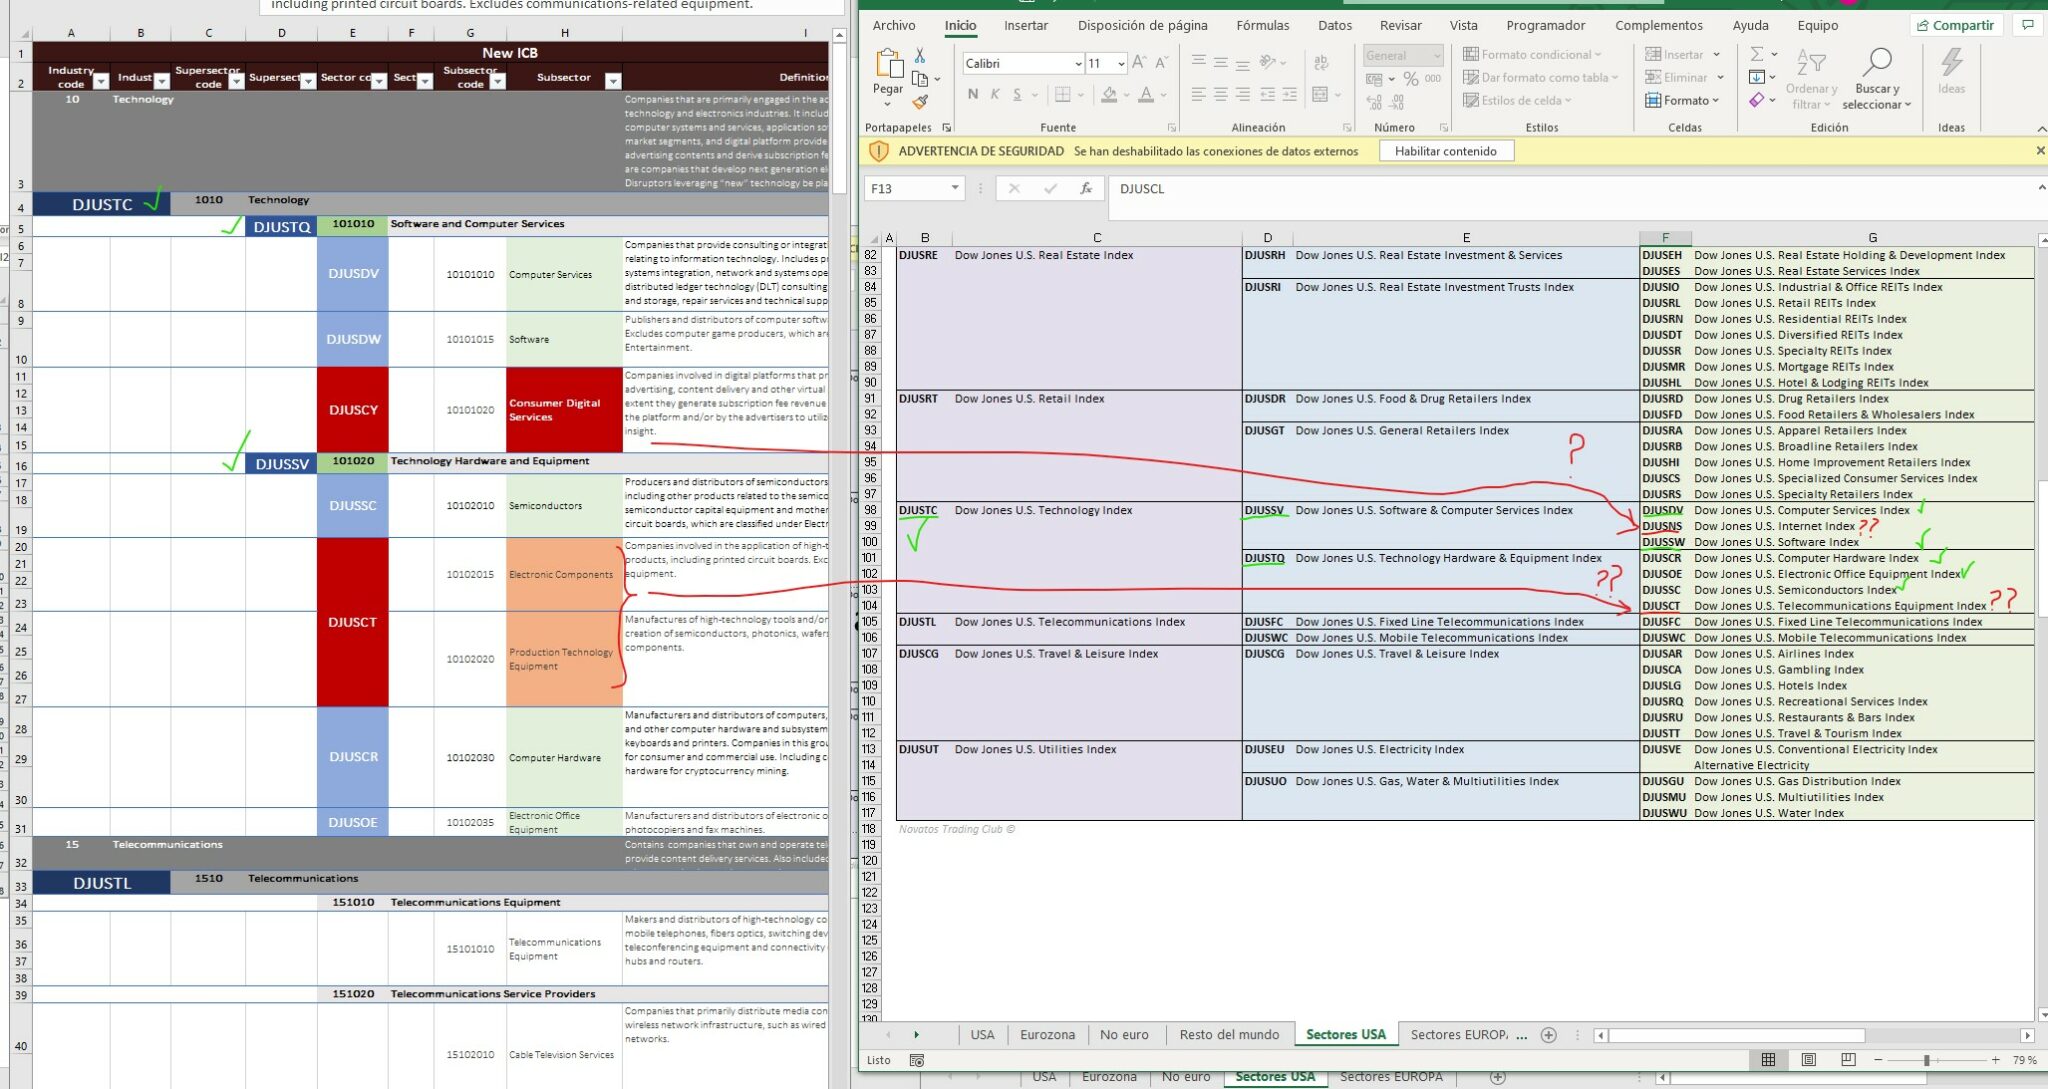
Task: Switch to the Eurozona sheet tab
Action: [1047, 1035]
